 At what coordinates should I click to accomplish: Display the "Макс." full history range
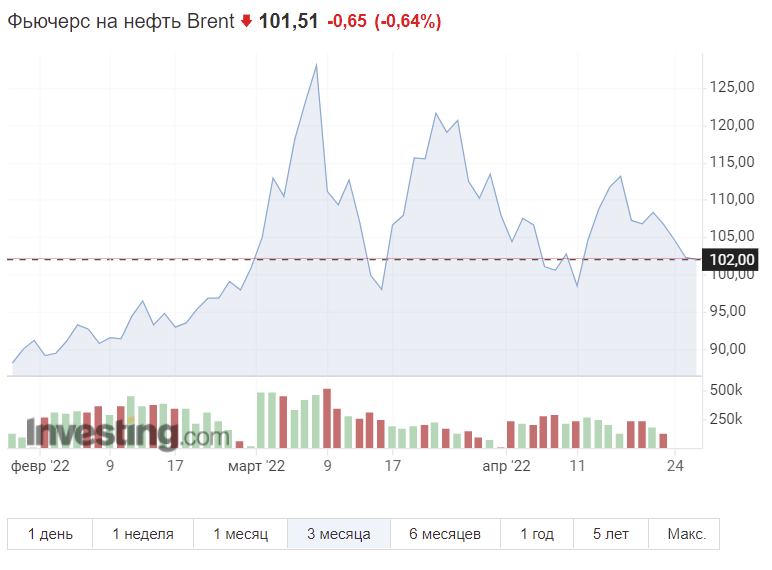click(x=684, y=534)
